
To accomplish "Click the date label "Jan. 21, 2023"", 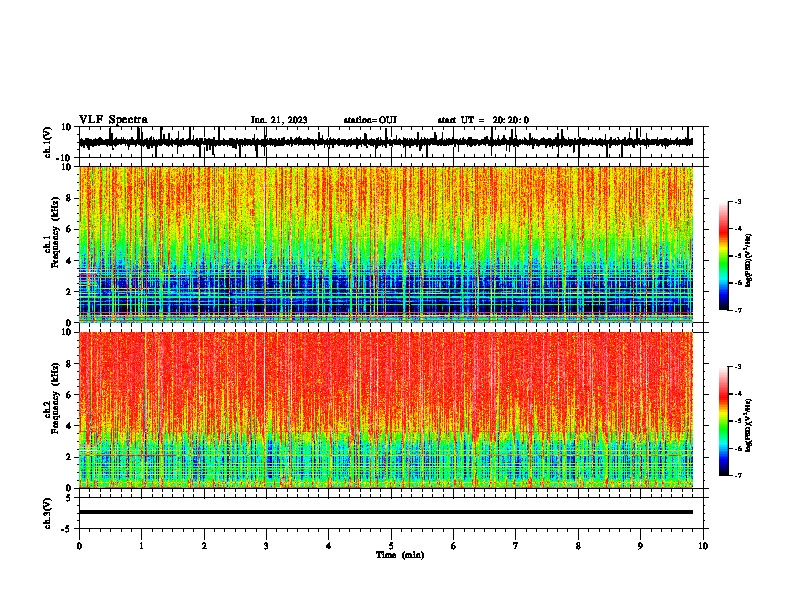I will pyautogui.click(x=279, y=120).
